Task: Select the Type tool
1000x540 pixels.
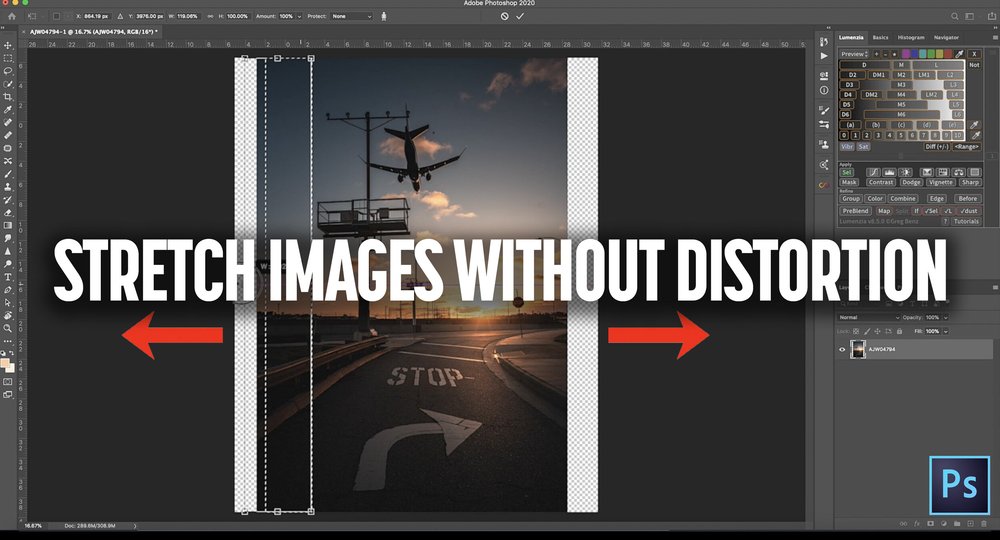Action: coord(8,277)
